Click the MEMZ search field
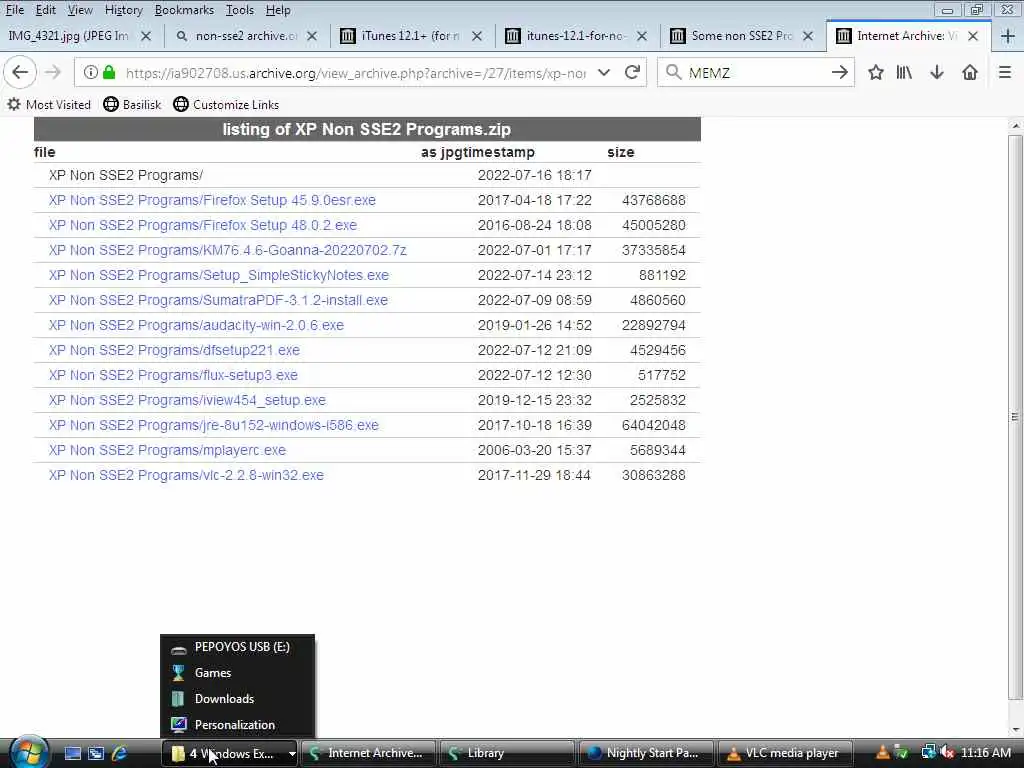The image size is (1024, 768). pyautogui.click(x=758, y=72)
